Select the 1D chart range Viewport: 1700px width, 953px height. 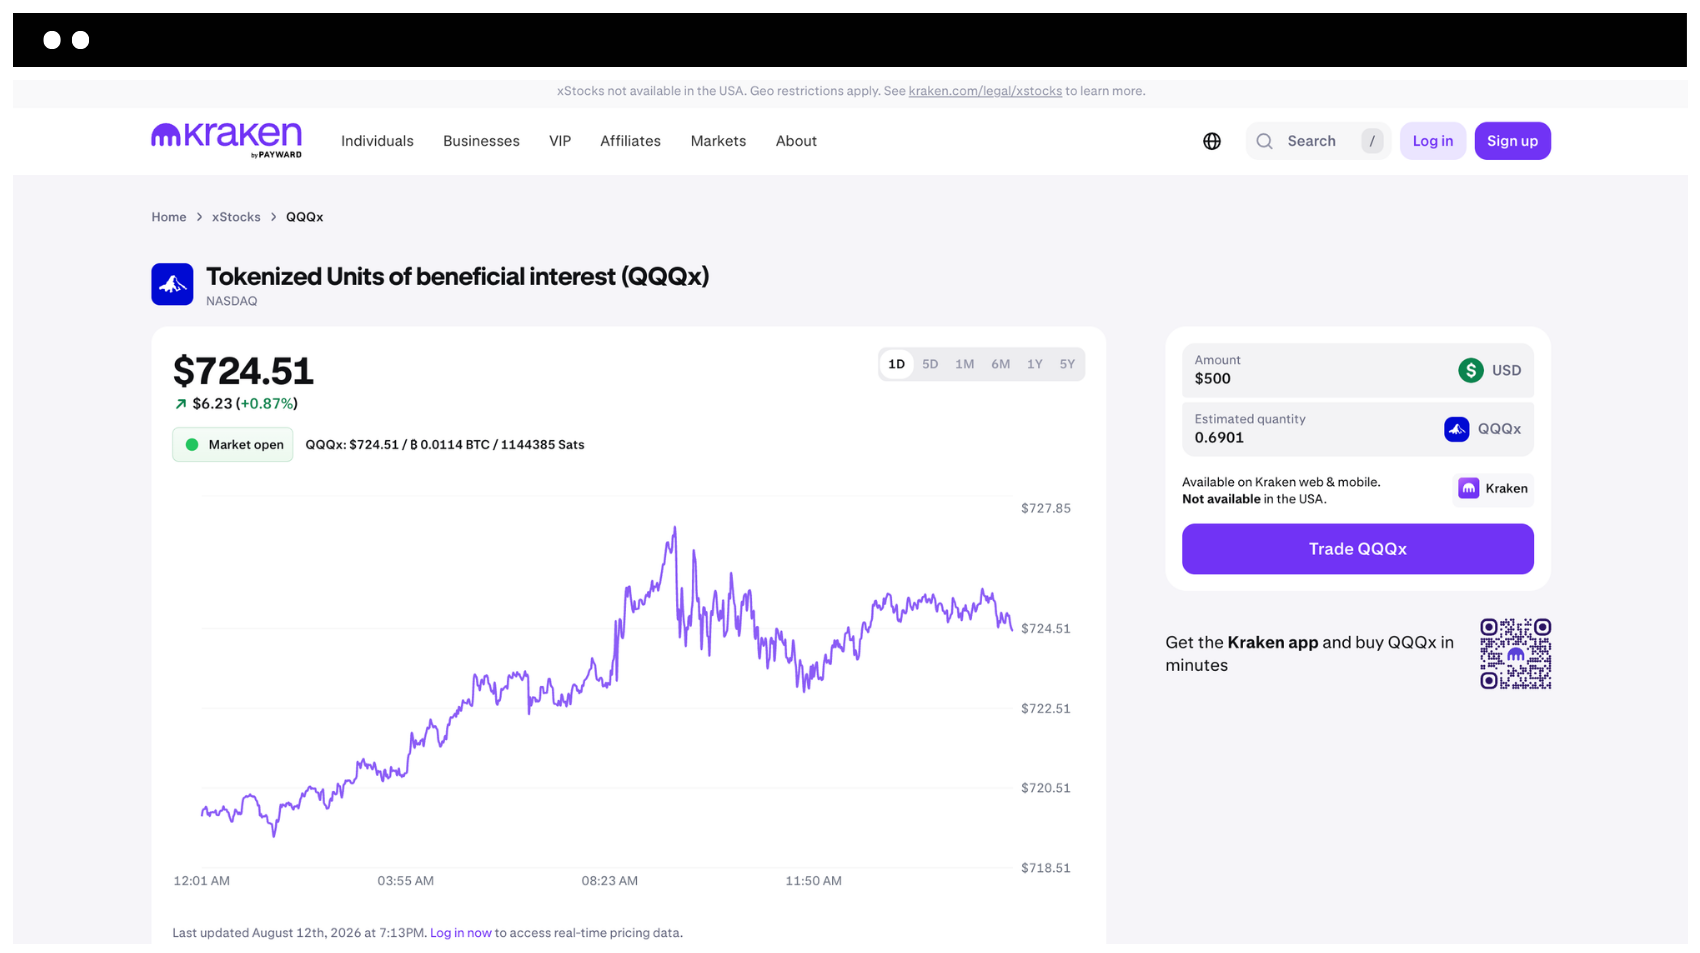click(897, 364)
